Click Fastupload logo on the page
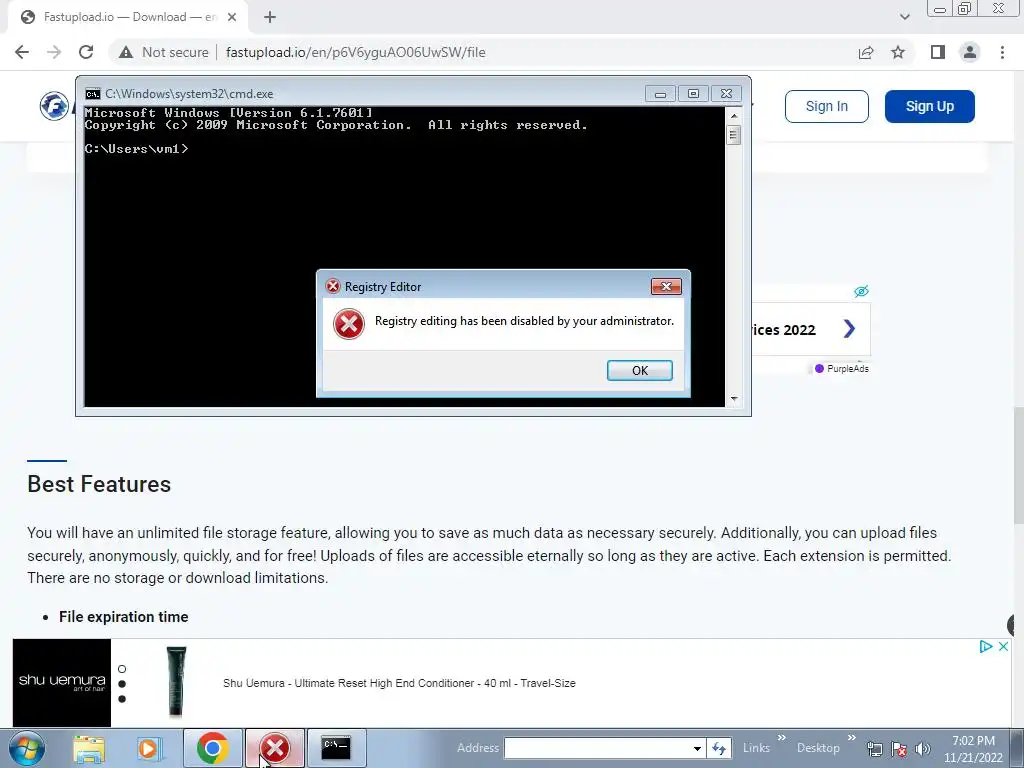 [54, 106]
